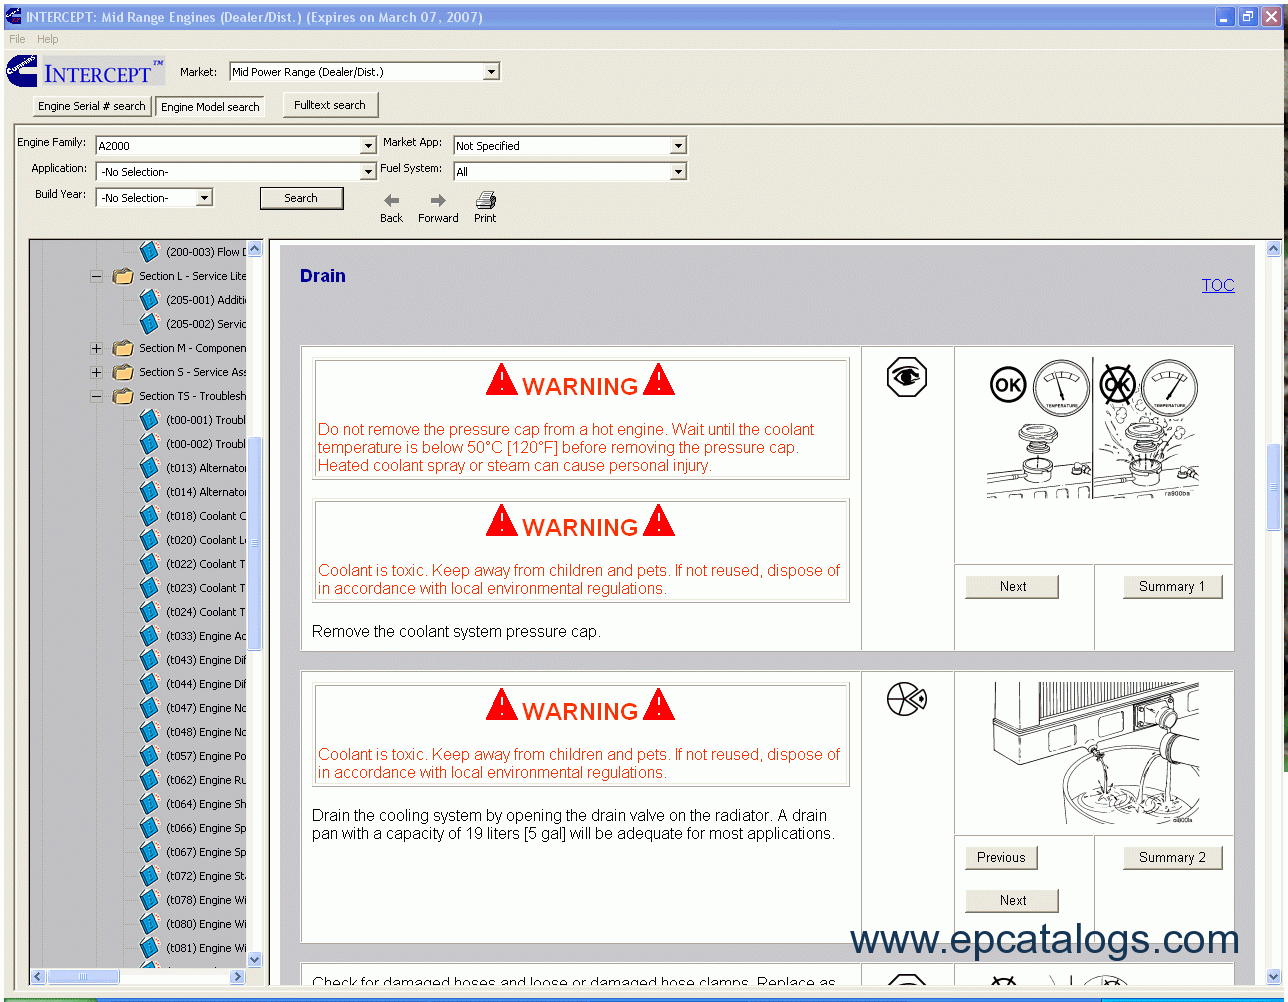Viewport: 1288px width, 1002px height.
Task: Click the Back arrow icon
Action: click(391, 200)
